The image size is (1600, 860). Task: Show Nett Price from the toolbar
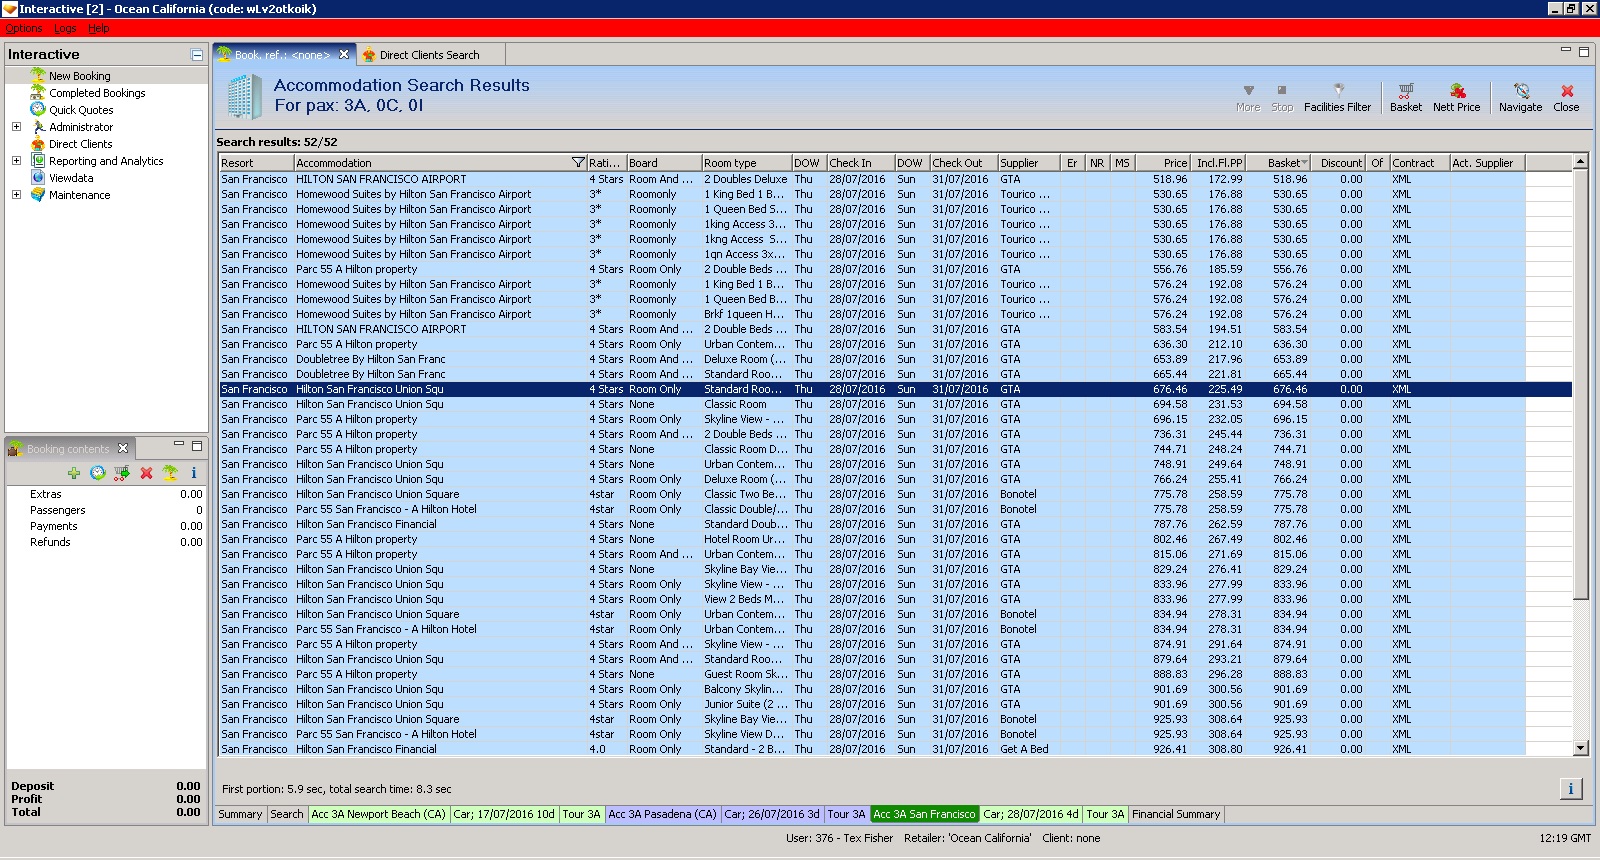[1456, 98]
